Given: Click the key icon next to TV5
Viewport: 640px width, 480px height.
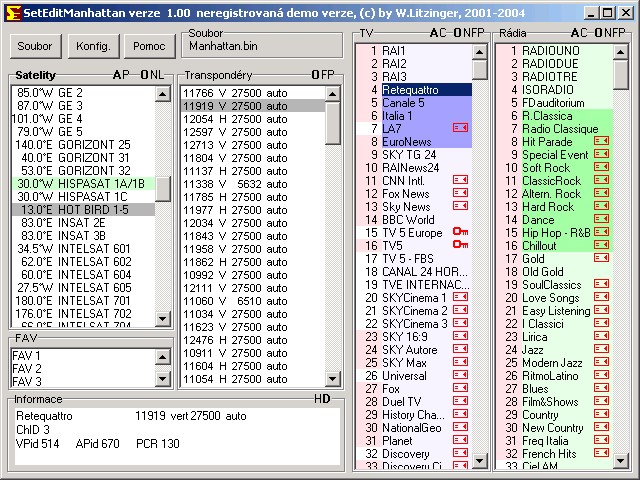Looking at the screenshot, I should [460, 246].
